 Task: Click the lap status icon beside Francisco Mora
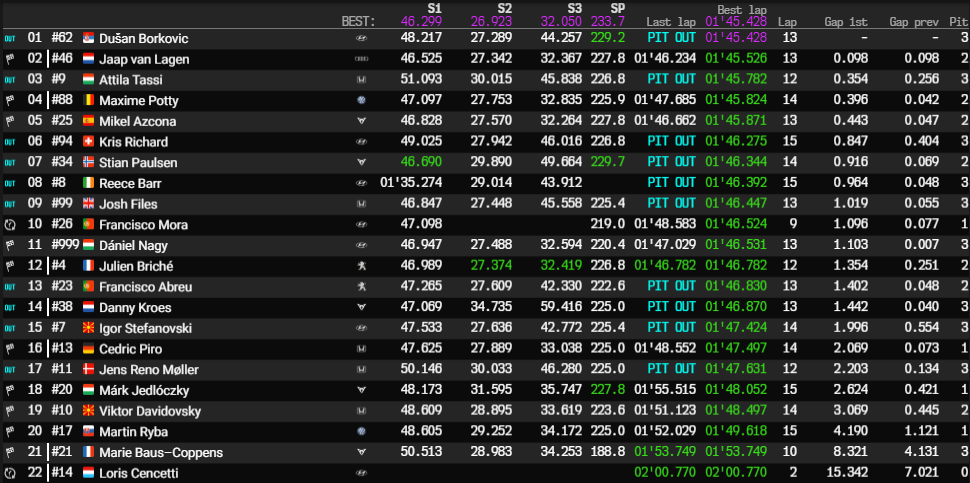[x=10, y=225]
